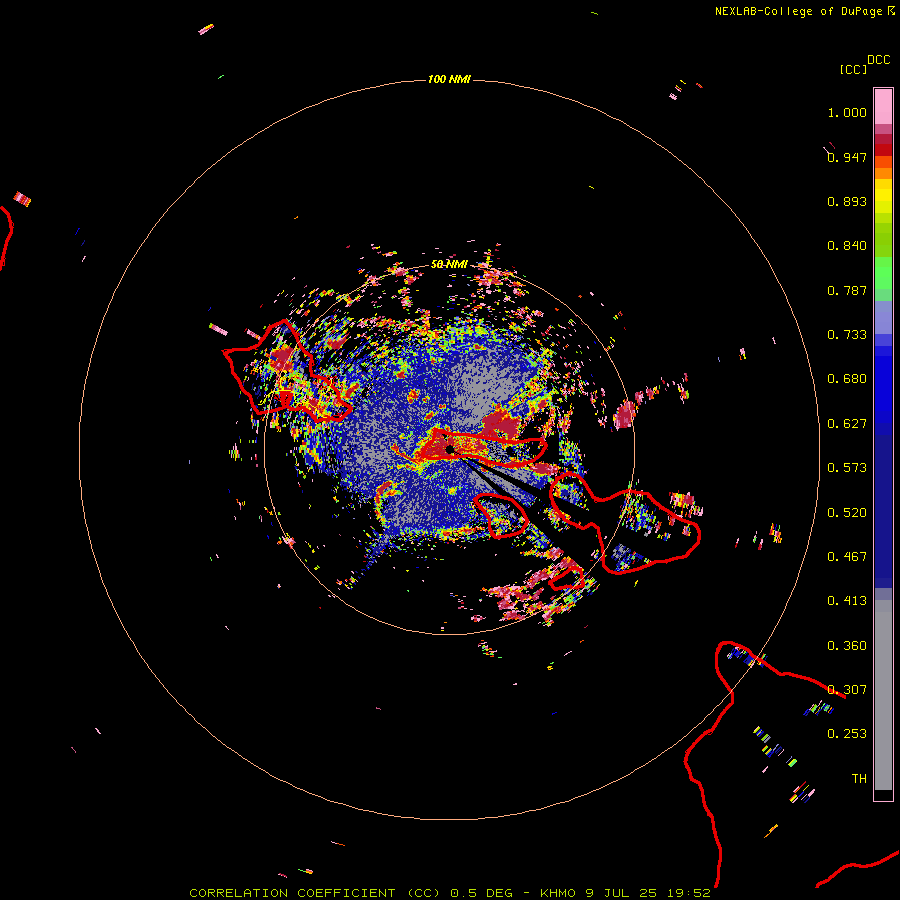Viewport: 900px width, 900px height.
Task: Click the 1.000 value on color scale
Action: (x=847, y=112)
